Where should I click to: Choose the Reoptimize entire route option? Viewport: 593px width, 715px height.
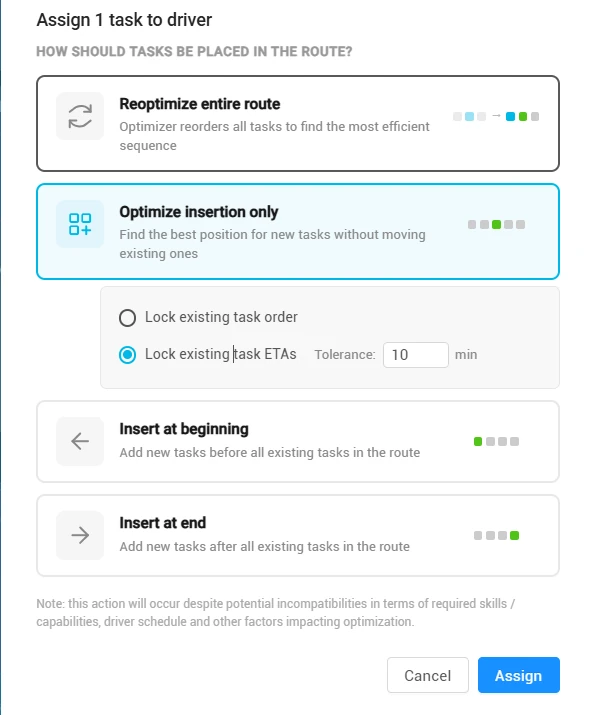(298, 124)
